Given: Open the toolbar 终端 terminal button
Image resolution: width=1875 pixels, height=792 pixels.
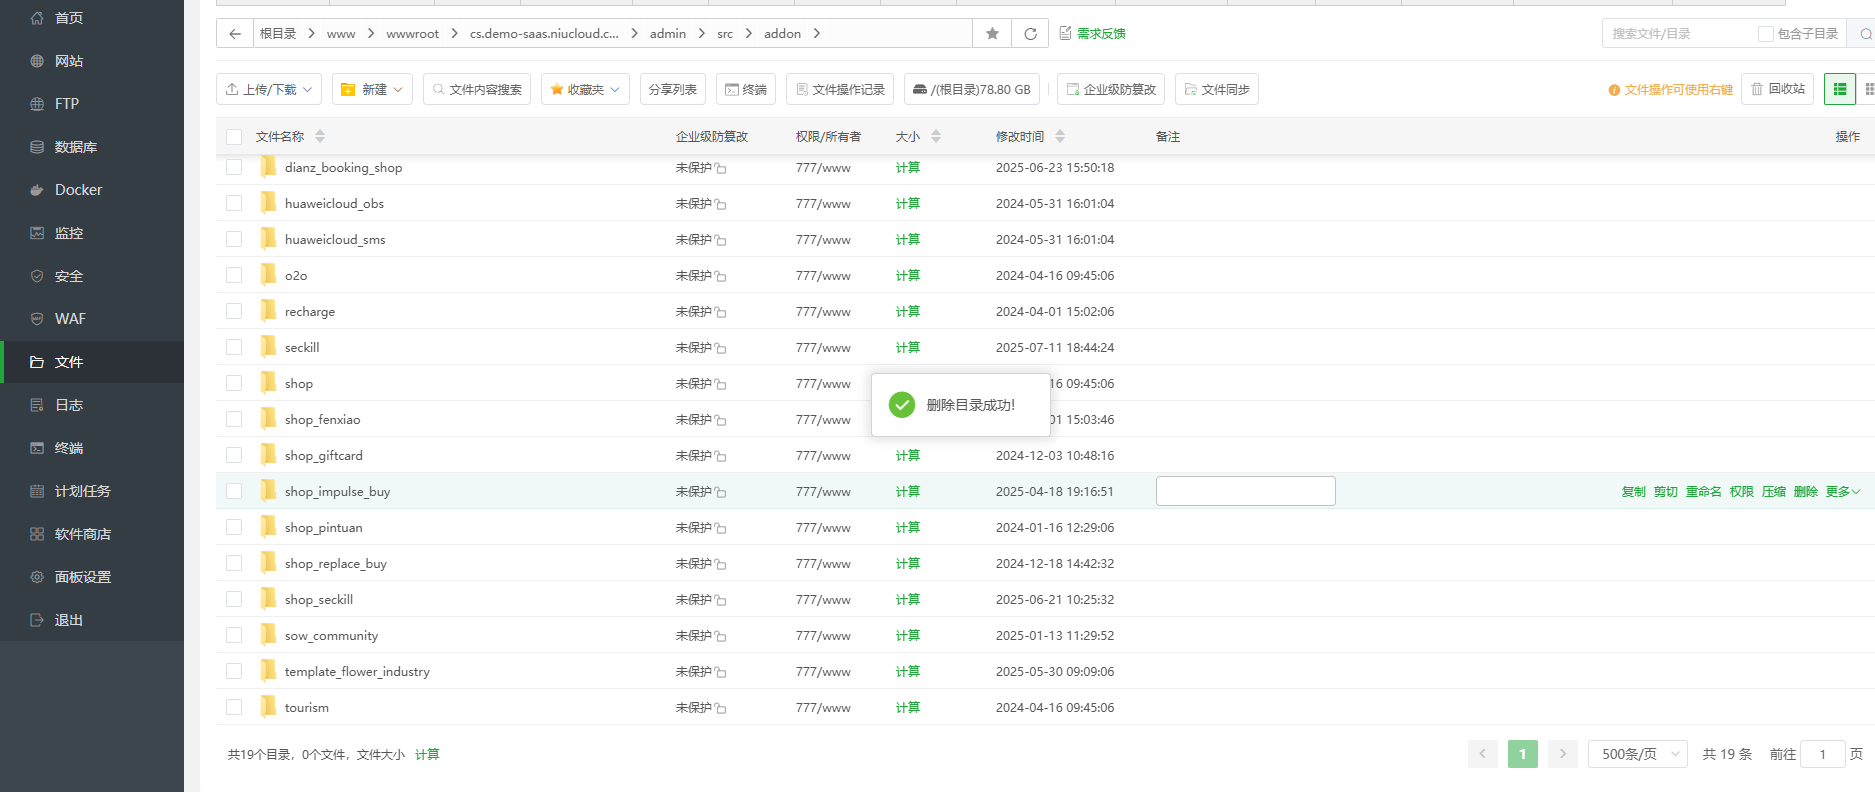Looking at the screenshot, I should 746,89.
